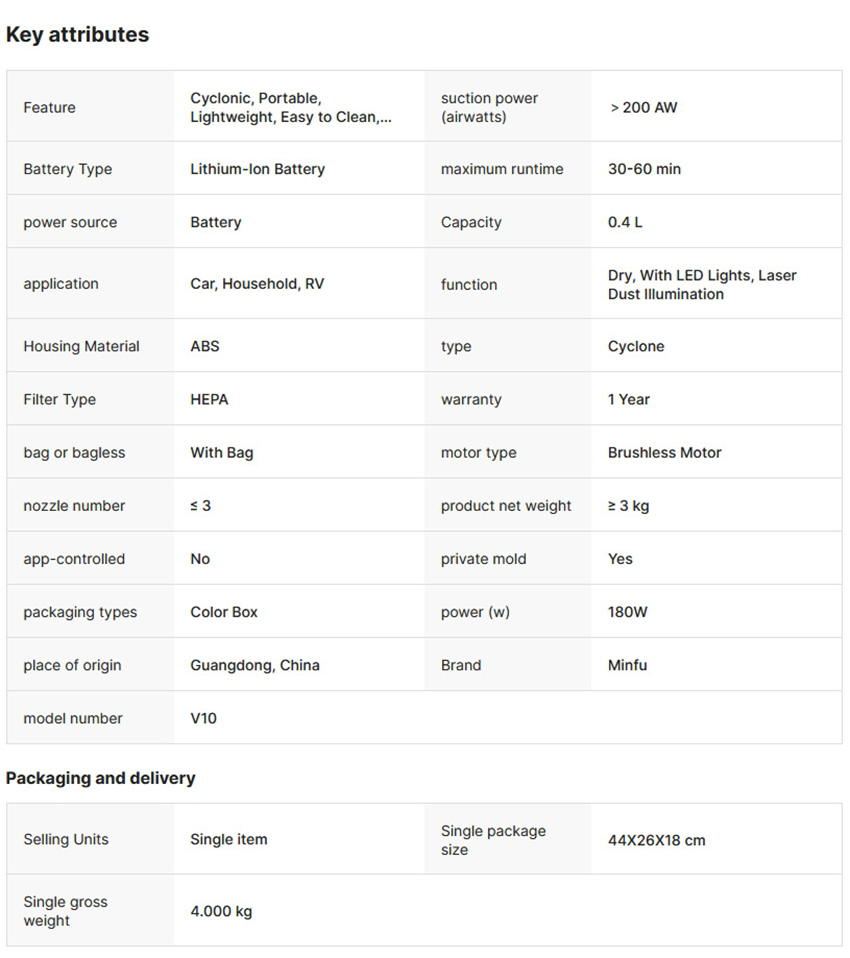
Task: Select the > 200 AW value
Action: (x=643, y=107)
